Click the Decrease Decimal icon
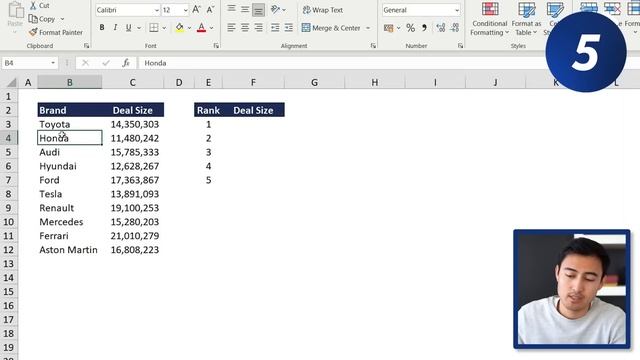This screenshot has height=360, width=640. pos(454,28)
